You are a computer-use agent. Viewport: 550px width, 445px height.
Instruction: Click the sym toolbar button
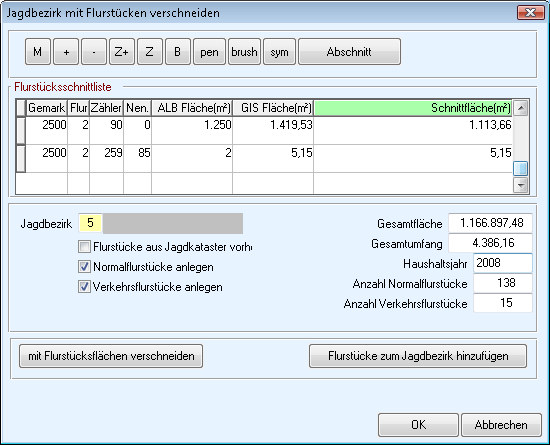[x=280, y=52]
